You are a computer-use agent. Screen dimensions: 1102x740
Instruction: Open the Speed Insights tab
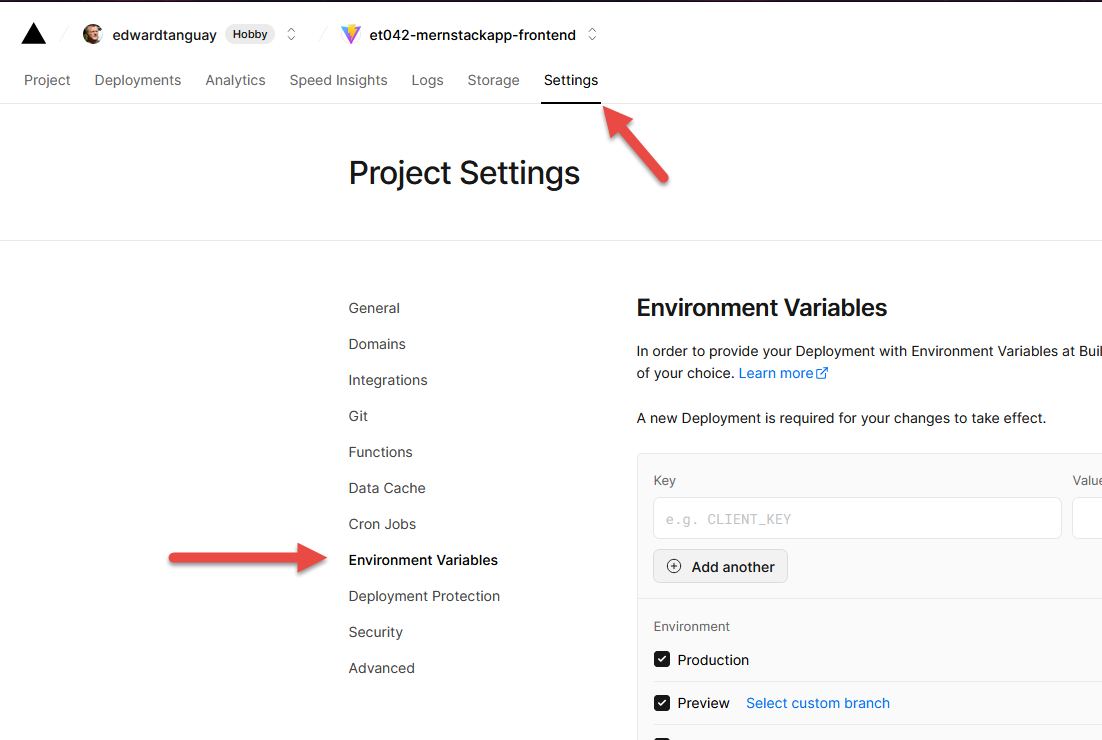[338, 80]
